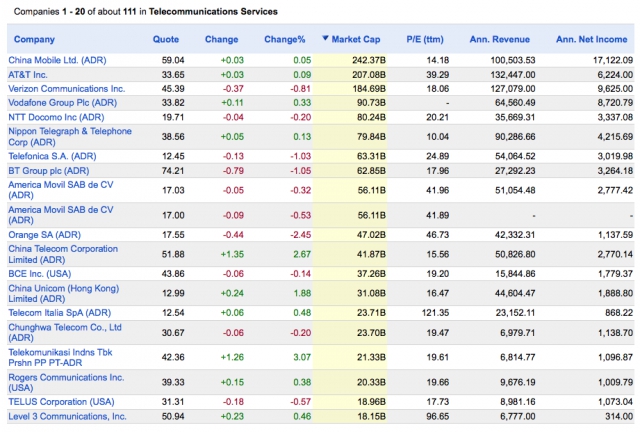Select Verizon revenue 127,079.00

[513, 89]
